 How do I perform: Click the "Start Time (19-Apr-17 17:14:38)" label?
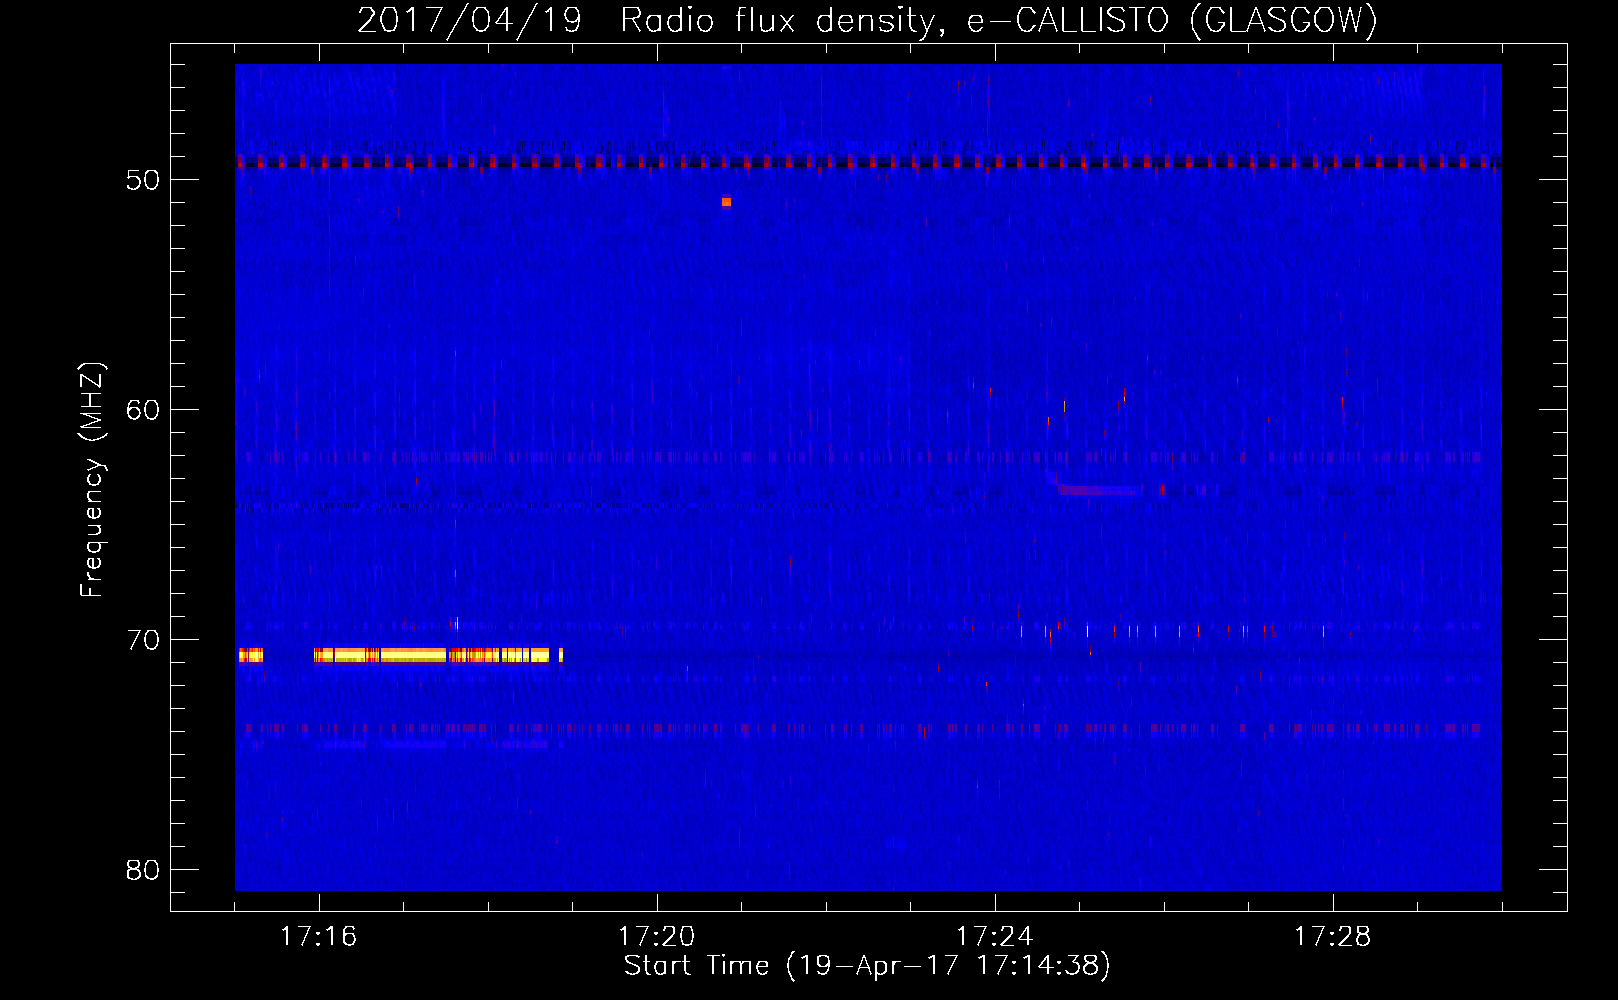(867, 966)
